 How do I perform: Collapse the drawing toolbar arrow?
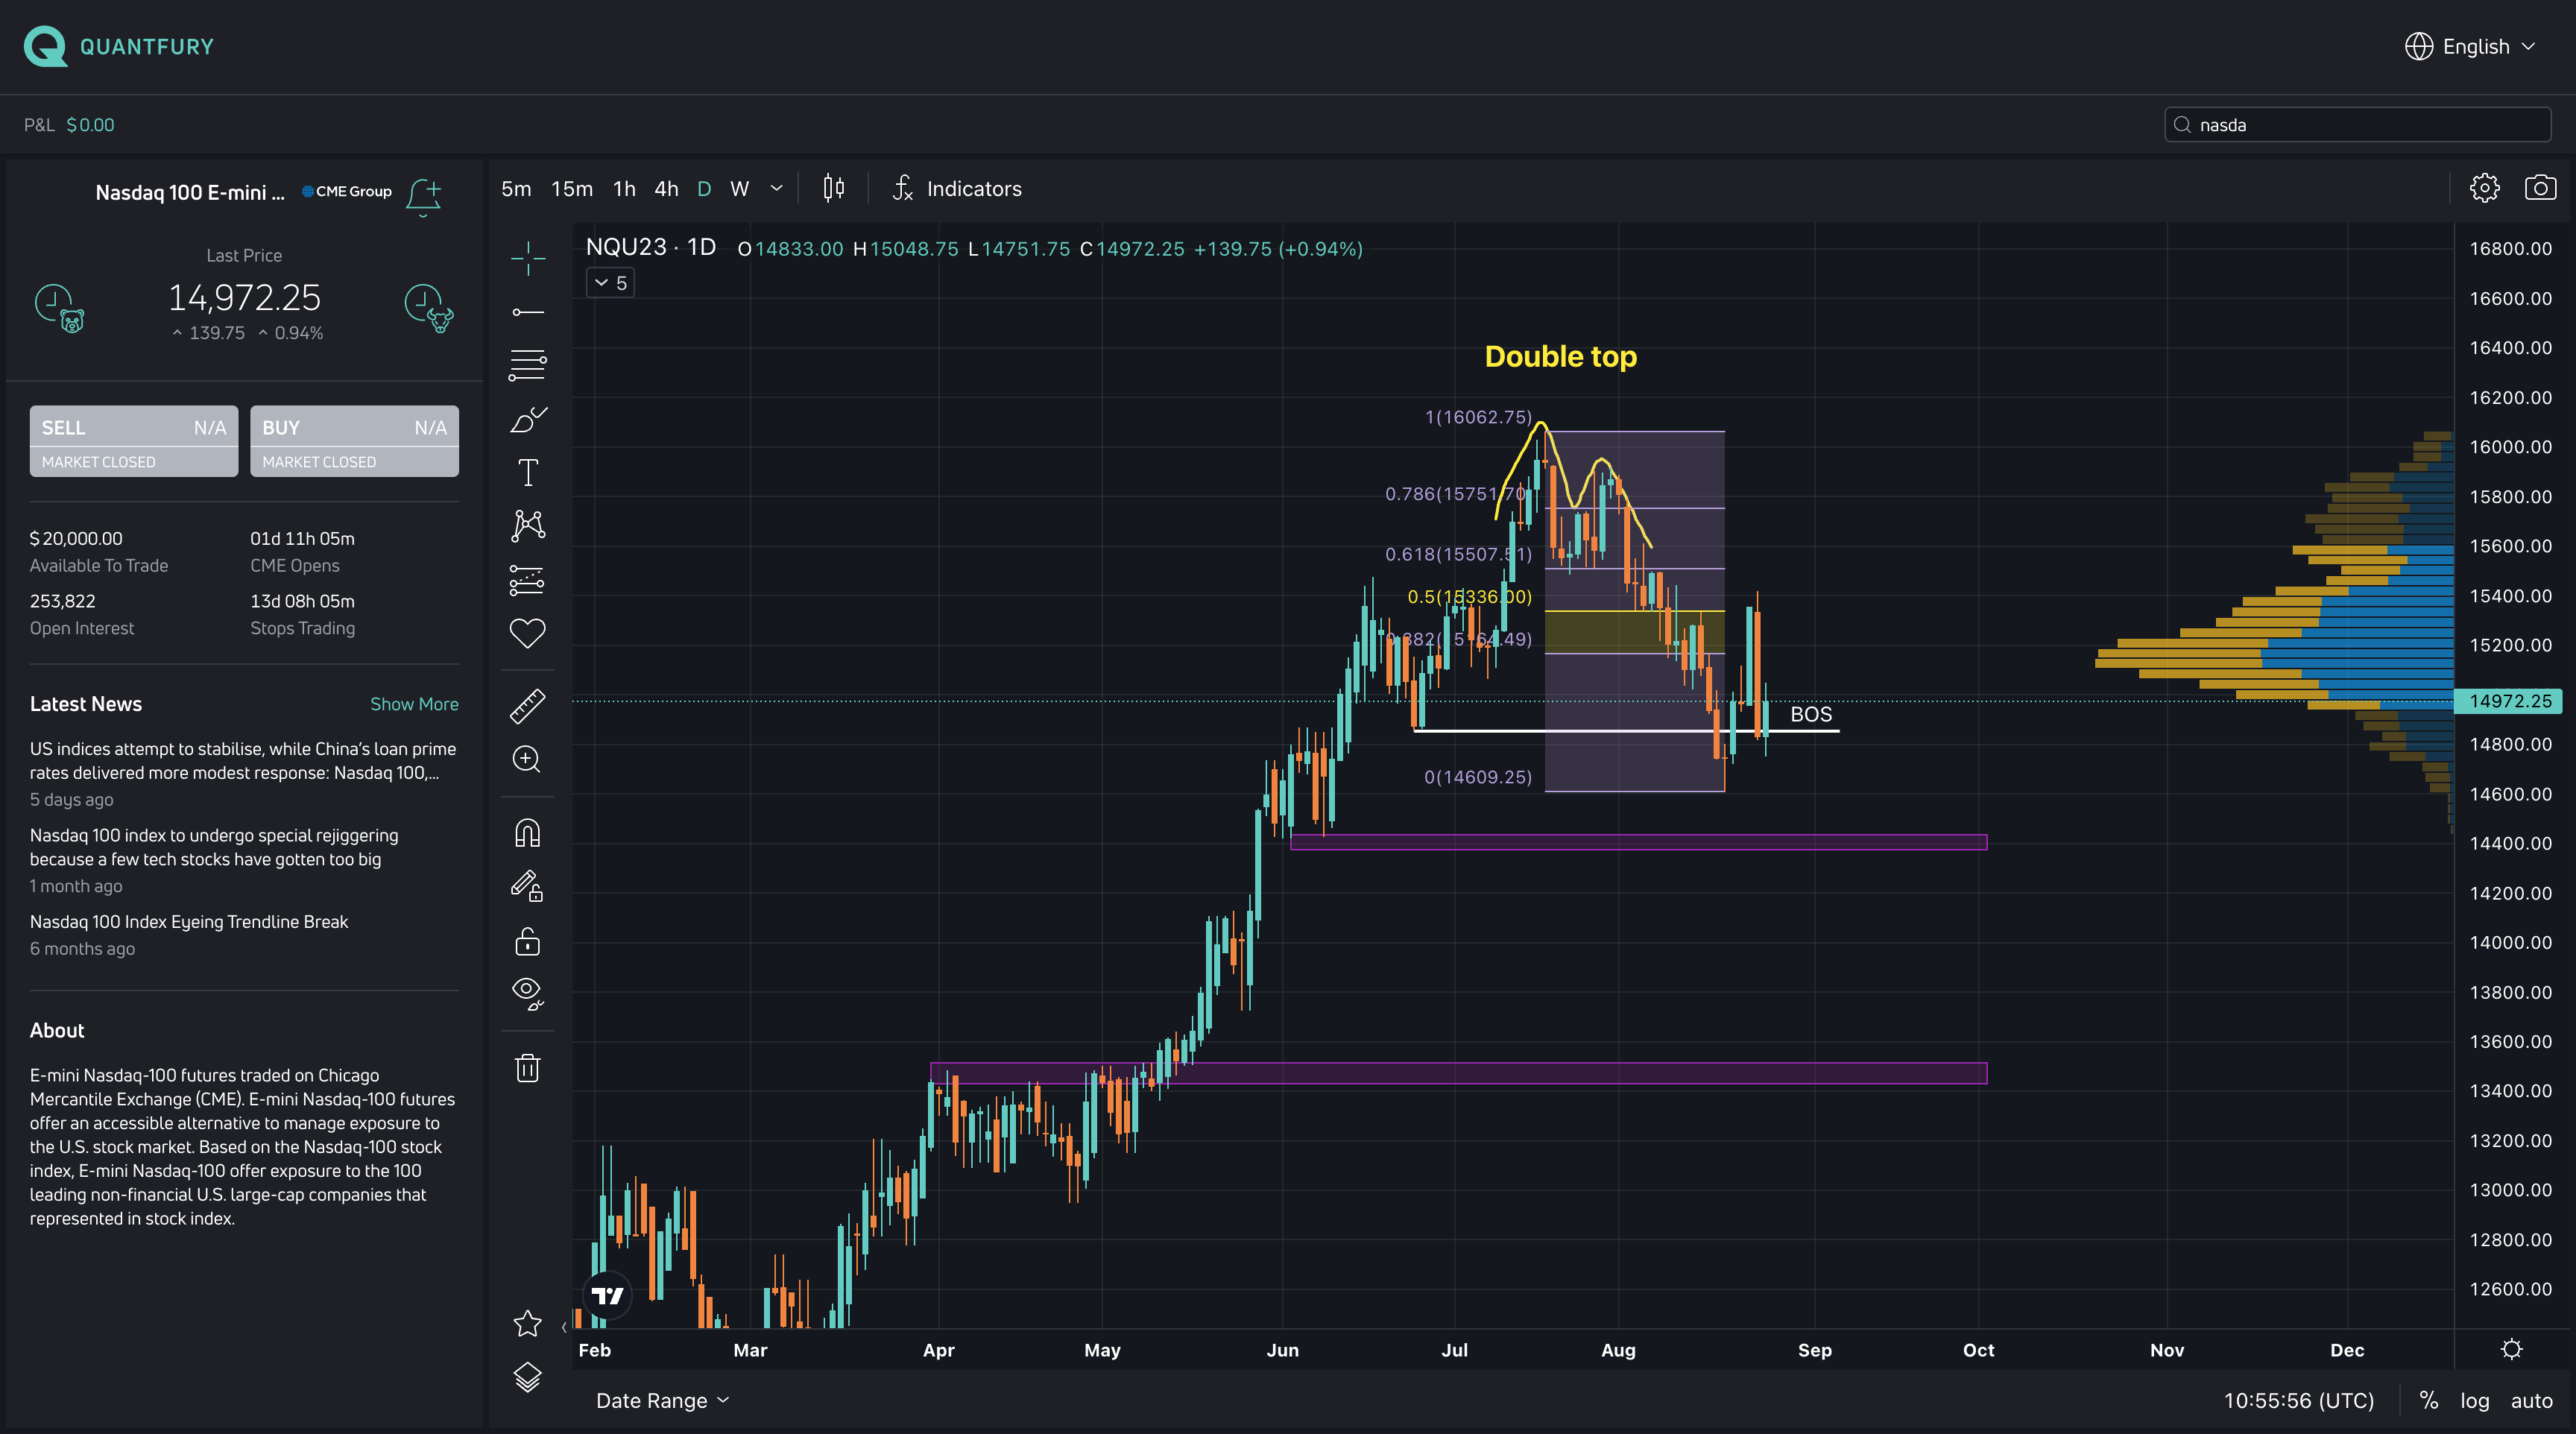564,1327
